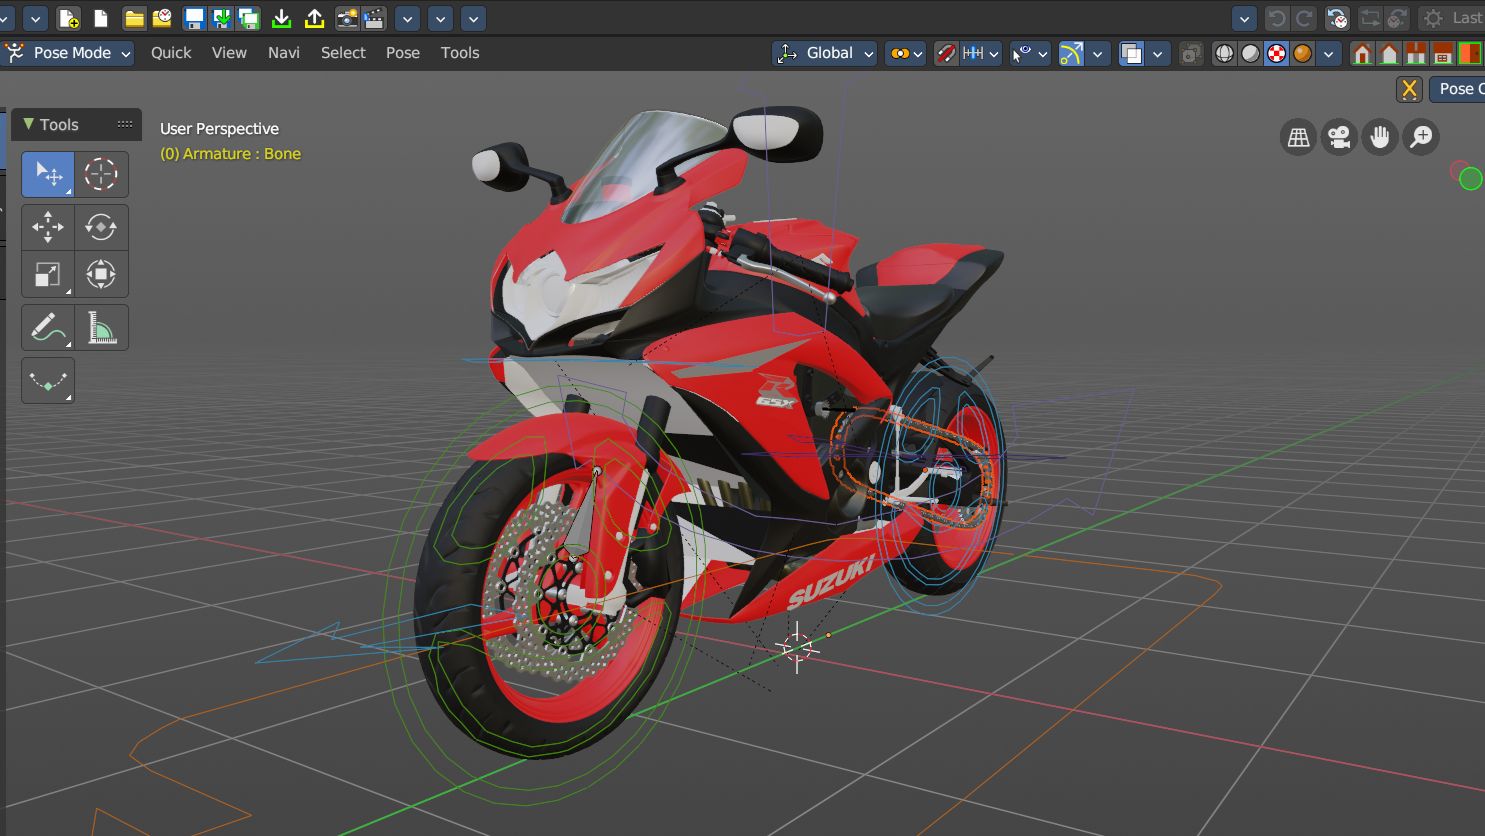Select the Transform tool

(101, 274)
